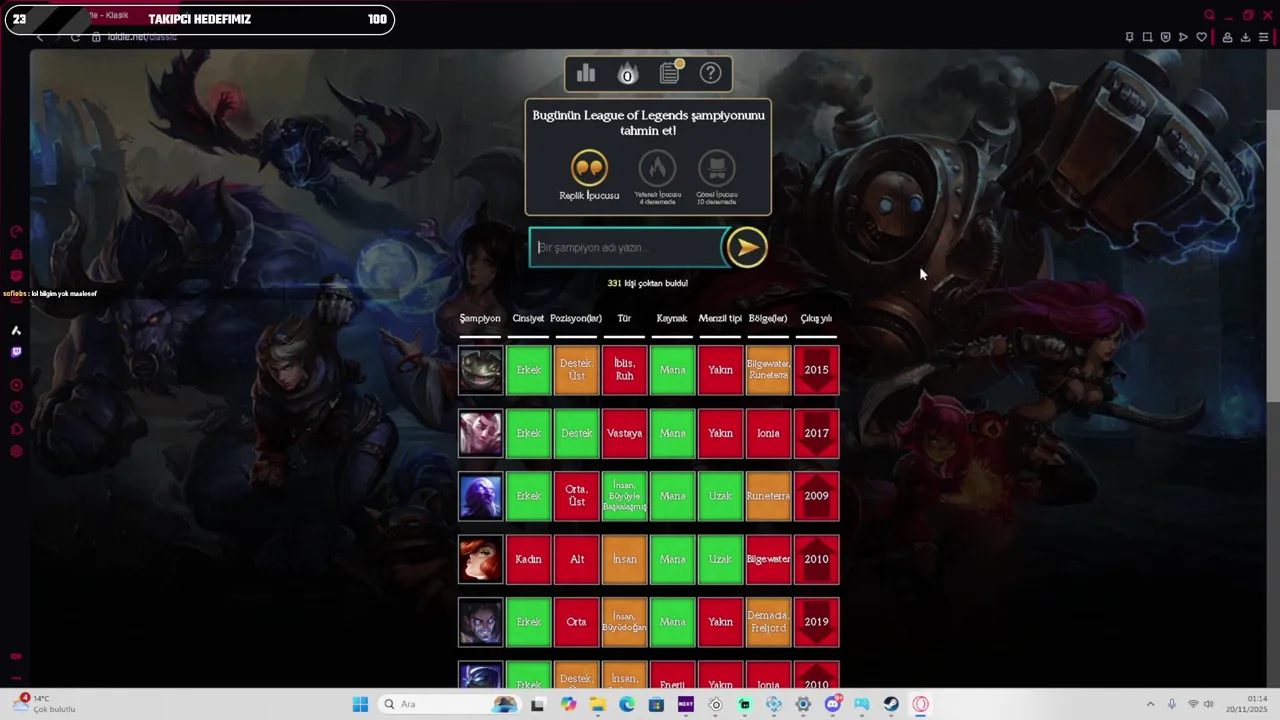
Task: Select the Yetenek İpucusu flame clue icon
Action: tap(657, 168)
